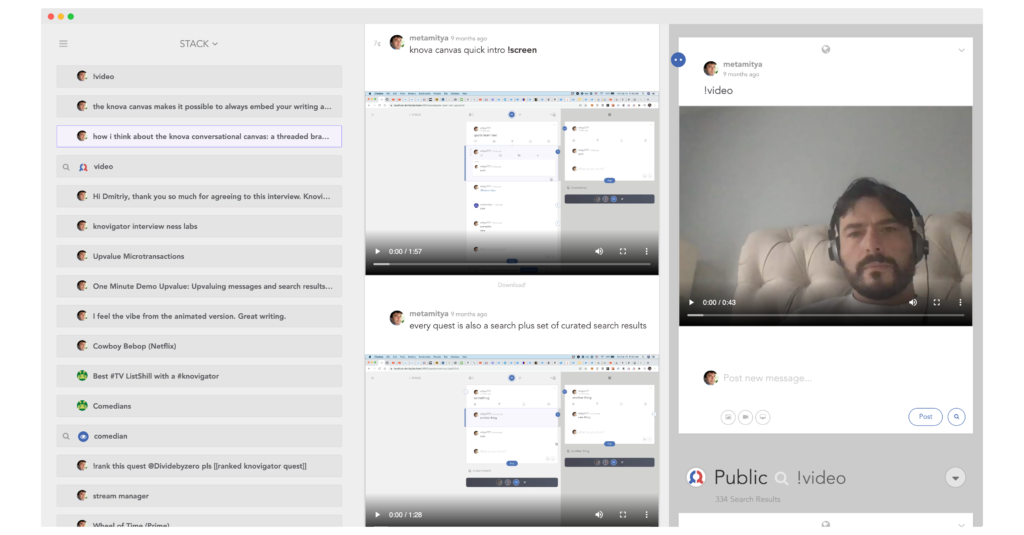The height and width of the screenshot is (535, 1024).
Task: Open 'One Minute Demo Upvalue' entry
Action: tap(199, 286)
